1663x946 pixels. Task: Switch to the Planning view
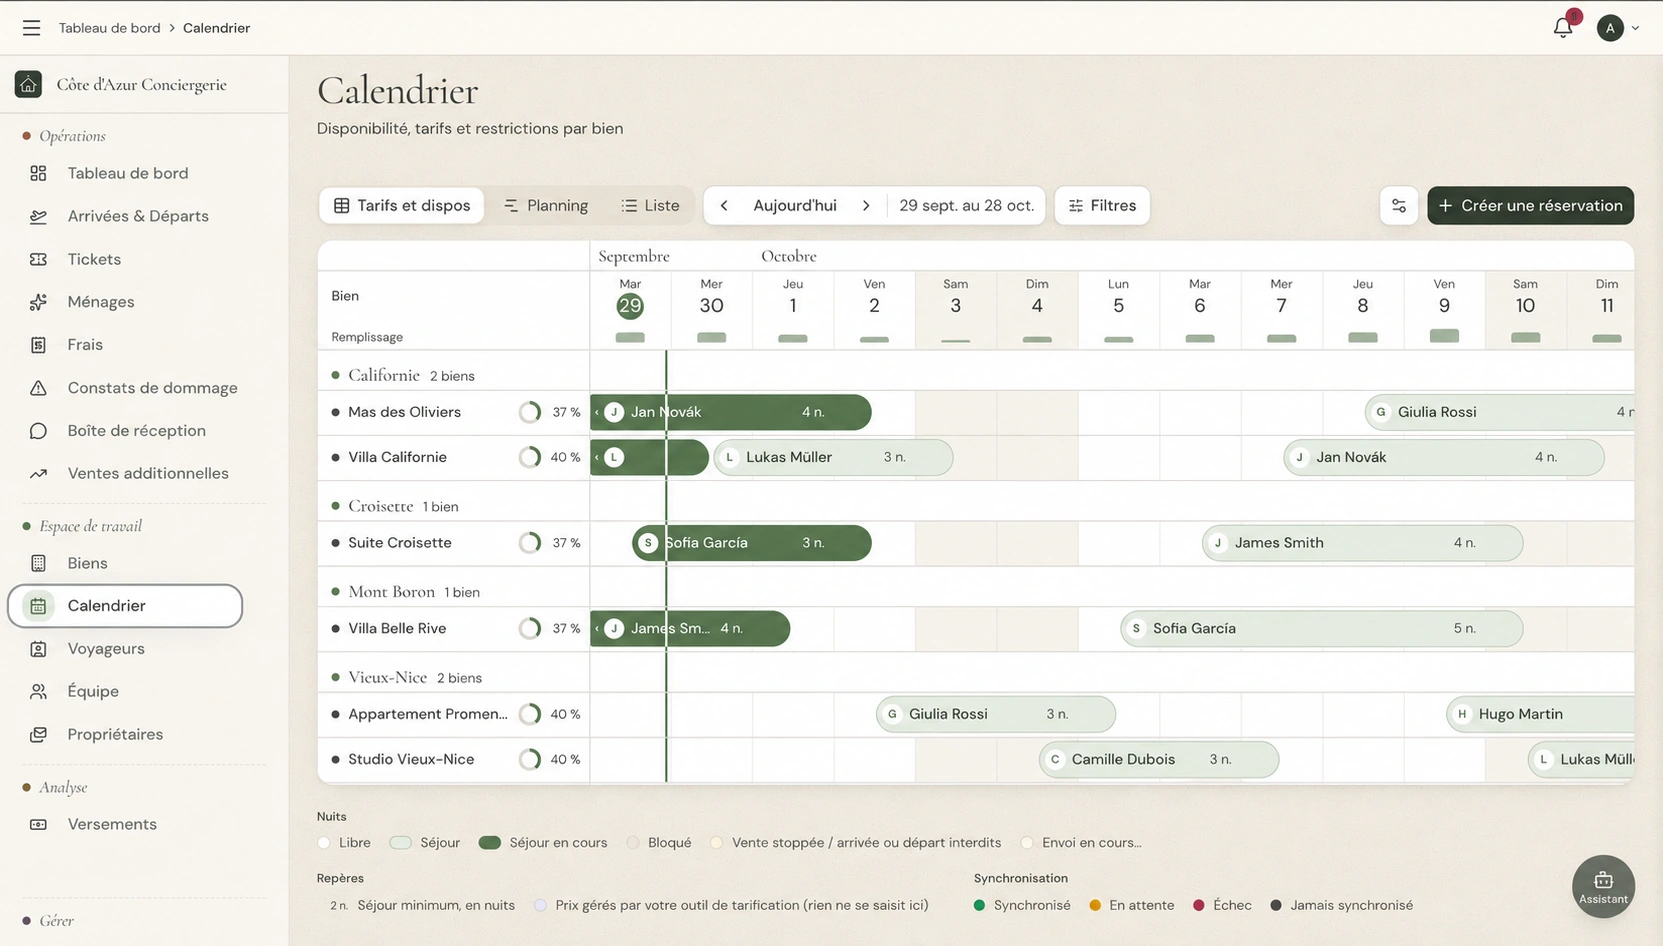(x=546, y=206)
